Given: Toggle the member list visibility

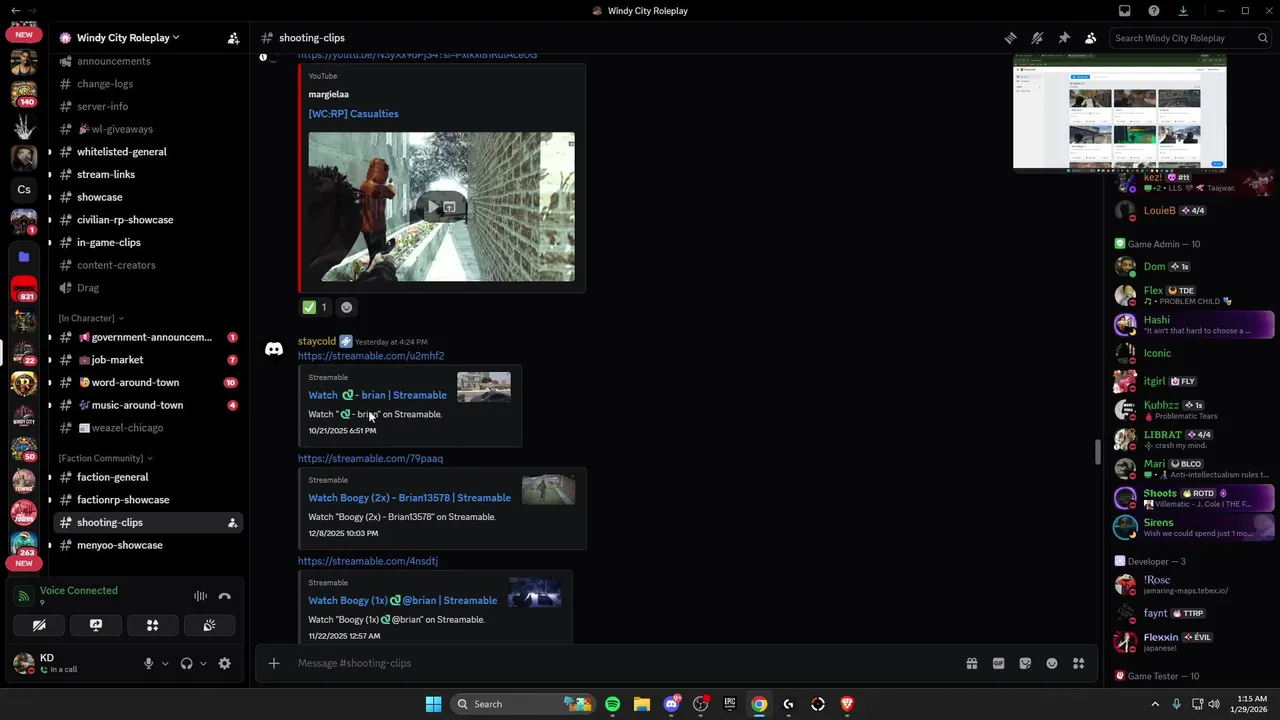Looking at the screenshot, I should point(1090,38).
